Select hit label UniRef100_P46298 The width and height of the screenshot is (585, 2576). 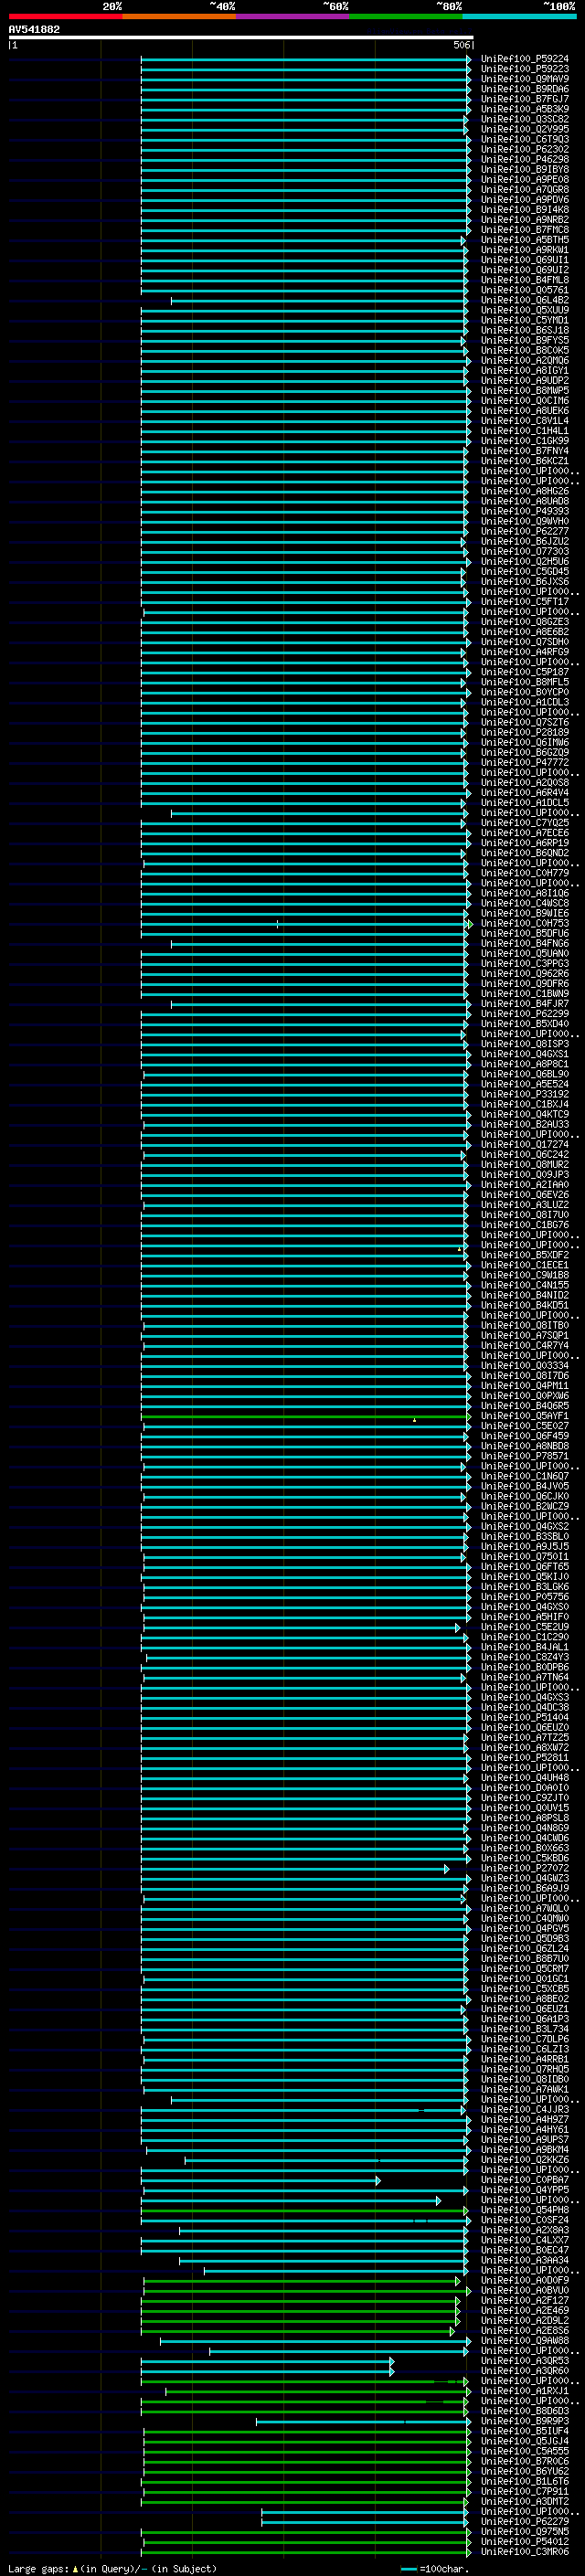525,159
